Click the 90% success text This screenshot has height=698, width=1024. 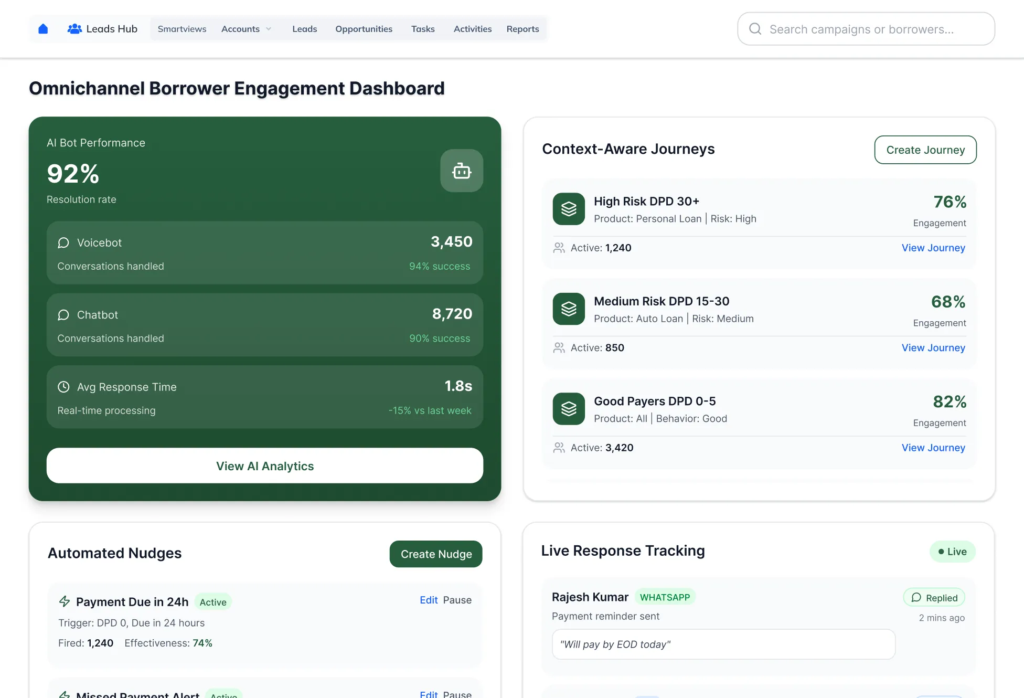(x=440, y=338)
